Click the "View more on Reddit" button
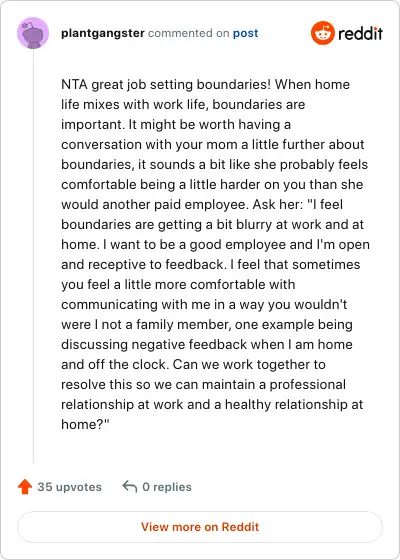The height and width of the screenshot is (560, 400). (200, 527)
